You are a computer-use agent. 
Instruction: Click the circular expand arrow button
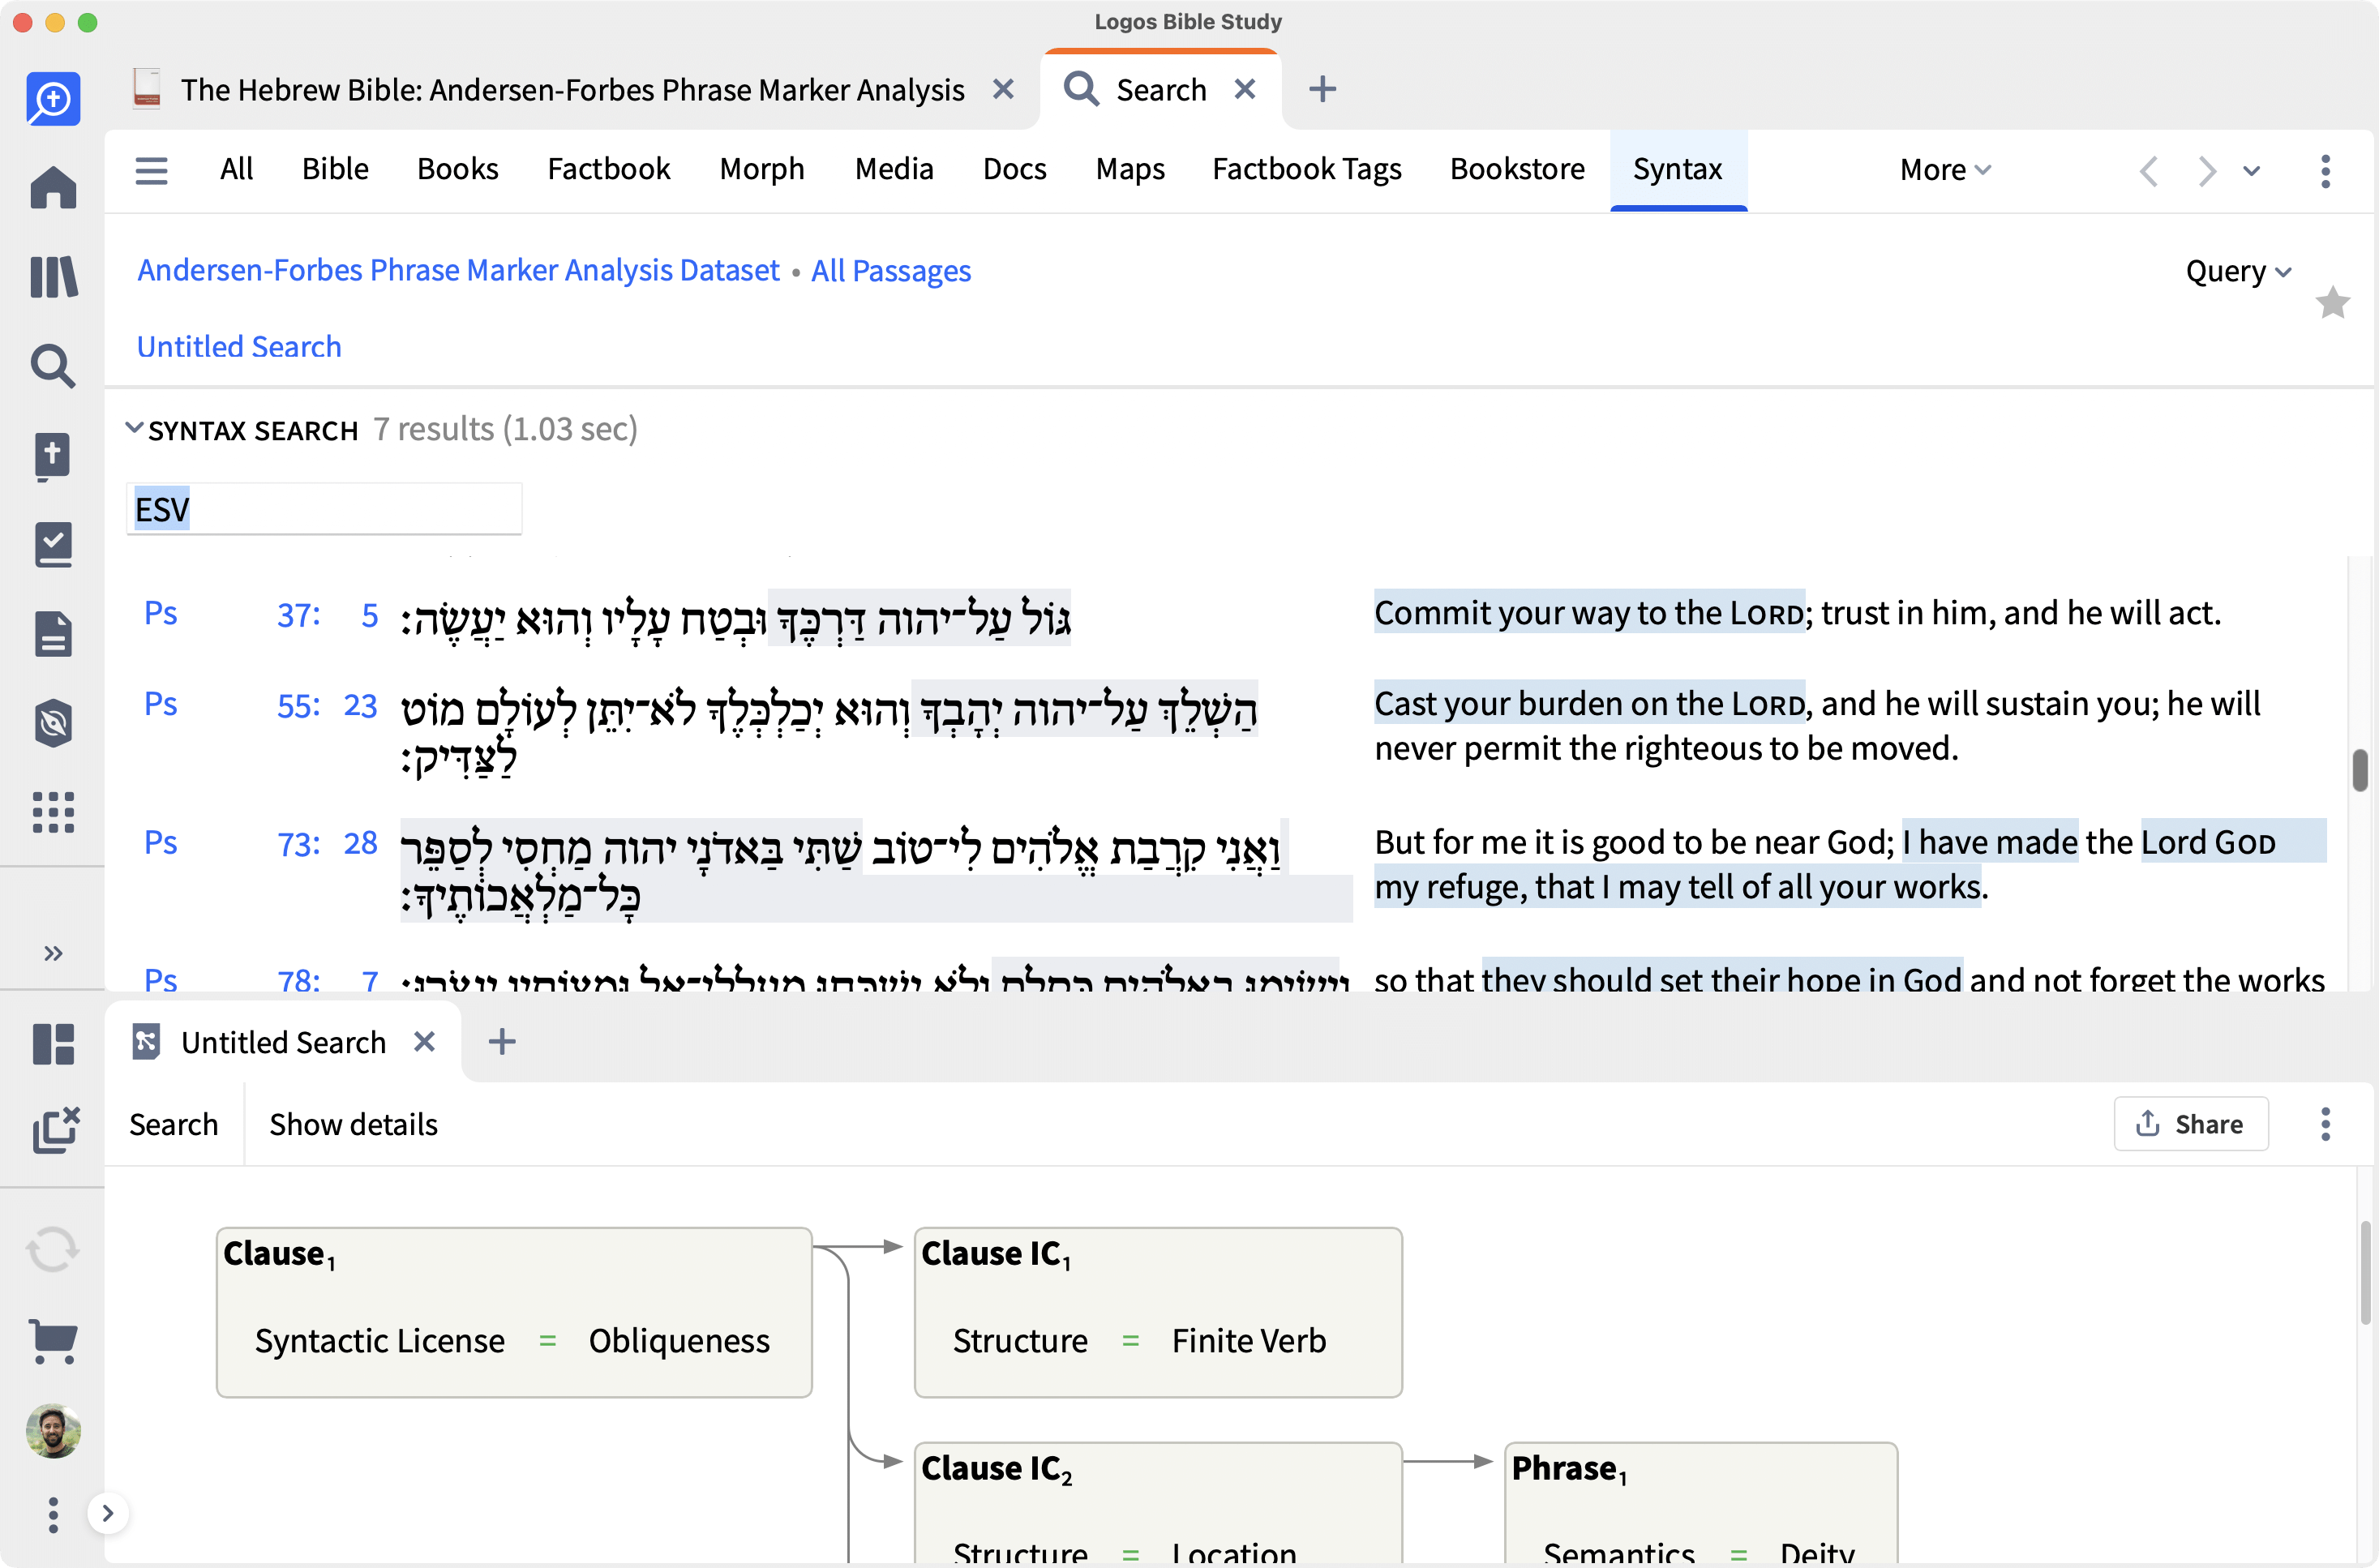click(x=108, y=1513)
